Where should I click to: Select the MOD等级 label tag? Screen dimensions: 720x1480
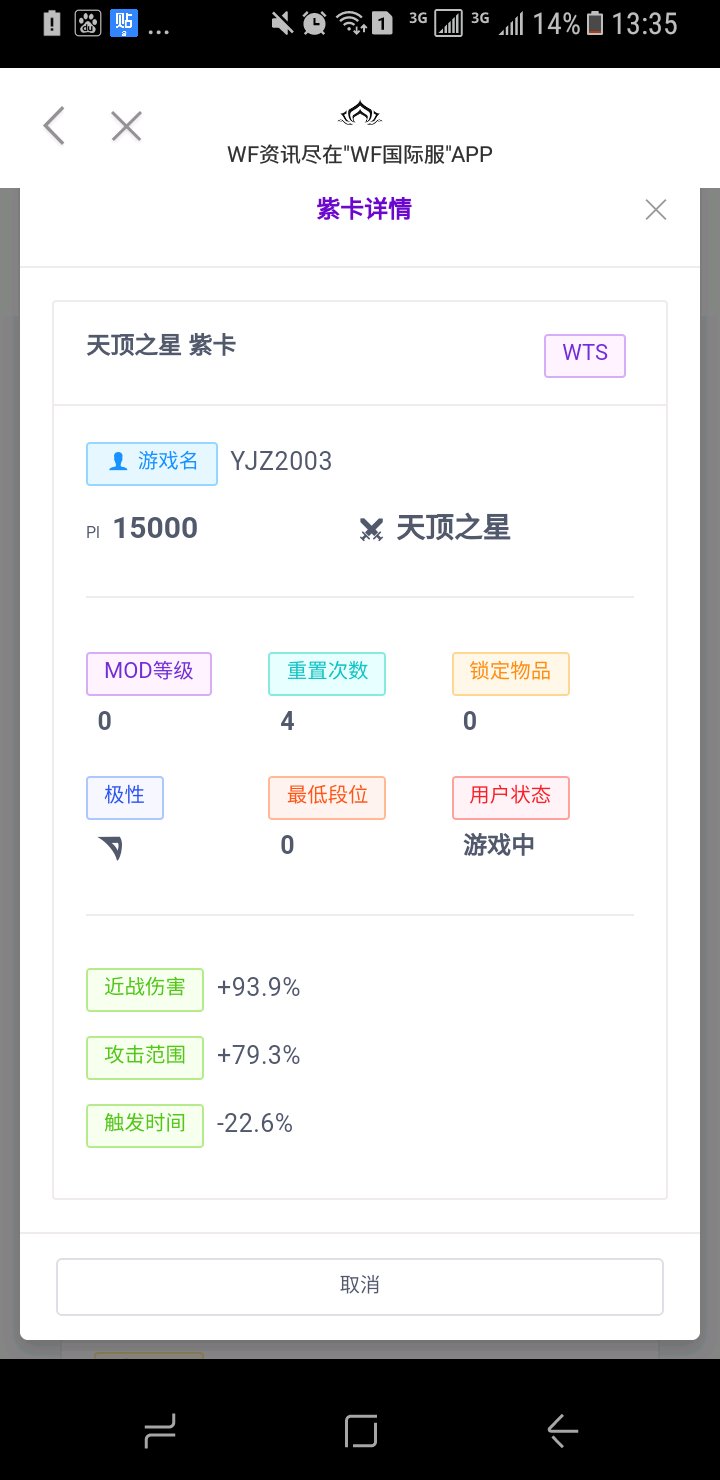(149, 672)
